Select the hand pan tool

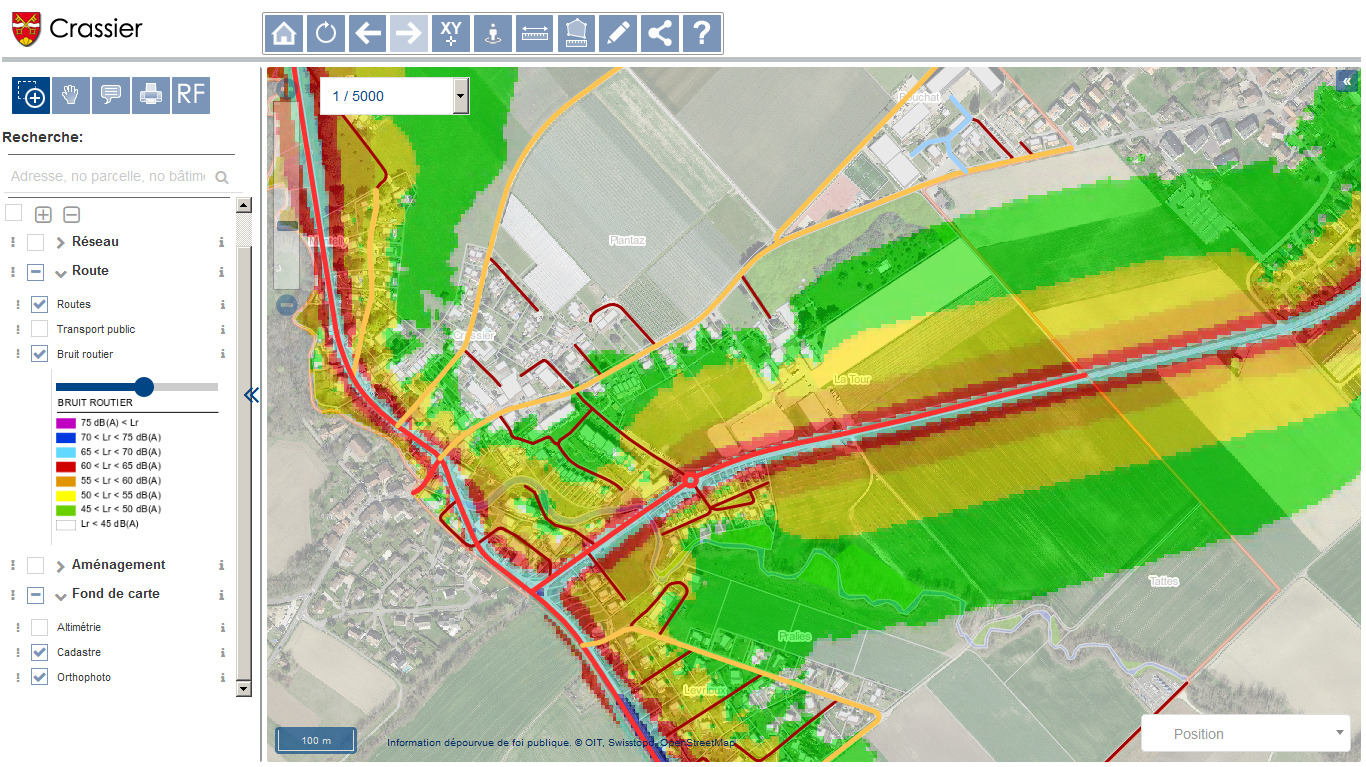tap(70, 95)
